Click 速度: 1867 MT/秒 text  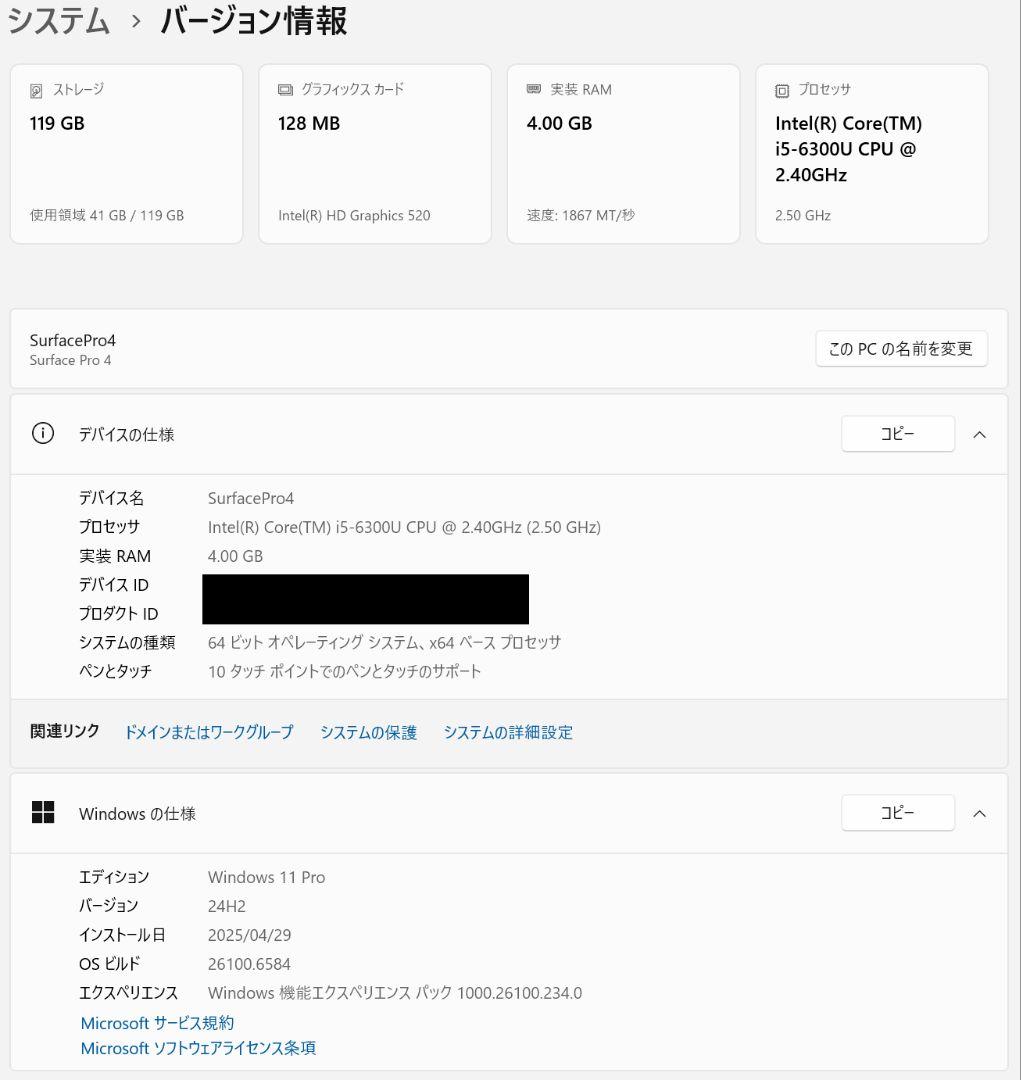click(581, 215)
